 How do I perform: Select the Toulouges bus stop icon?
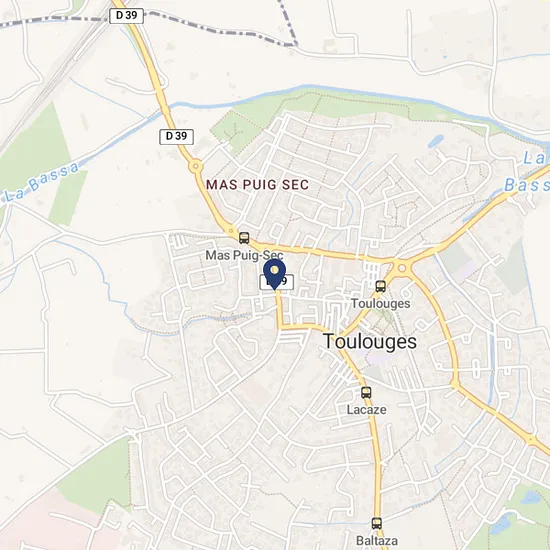click(381, 287)
